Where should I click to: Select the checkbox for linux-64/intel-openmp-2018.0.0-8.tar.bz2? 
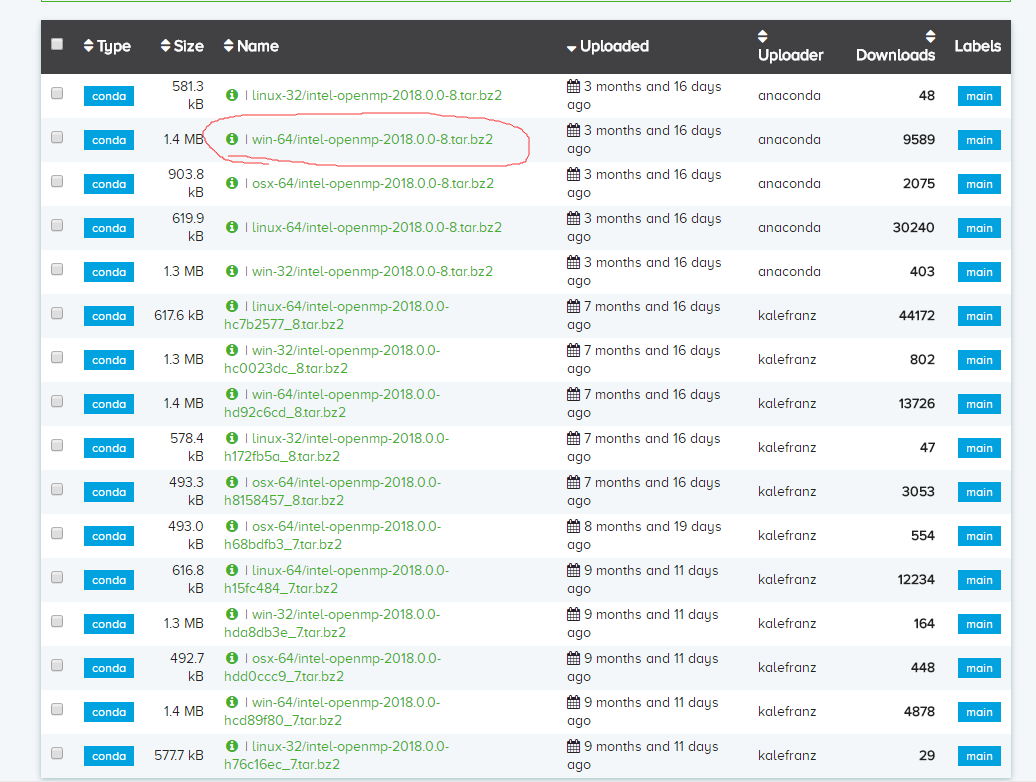tap(57, 225)
